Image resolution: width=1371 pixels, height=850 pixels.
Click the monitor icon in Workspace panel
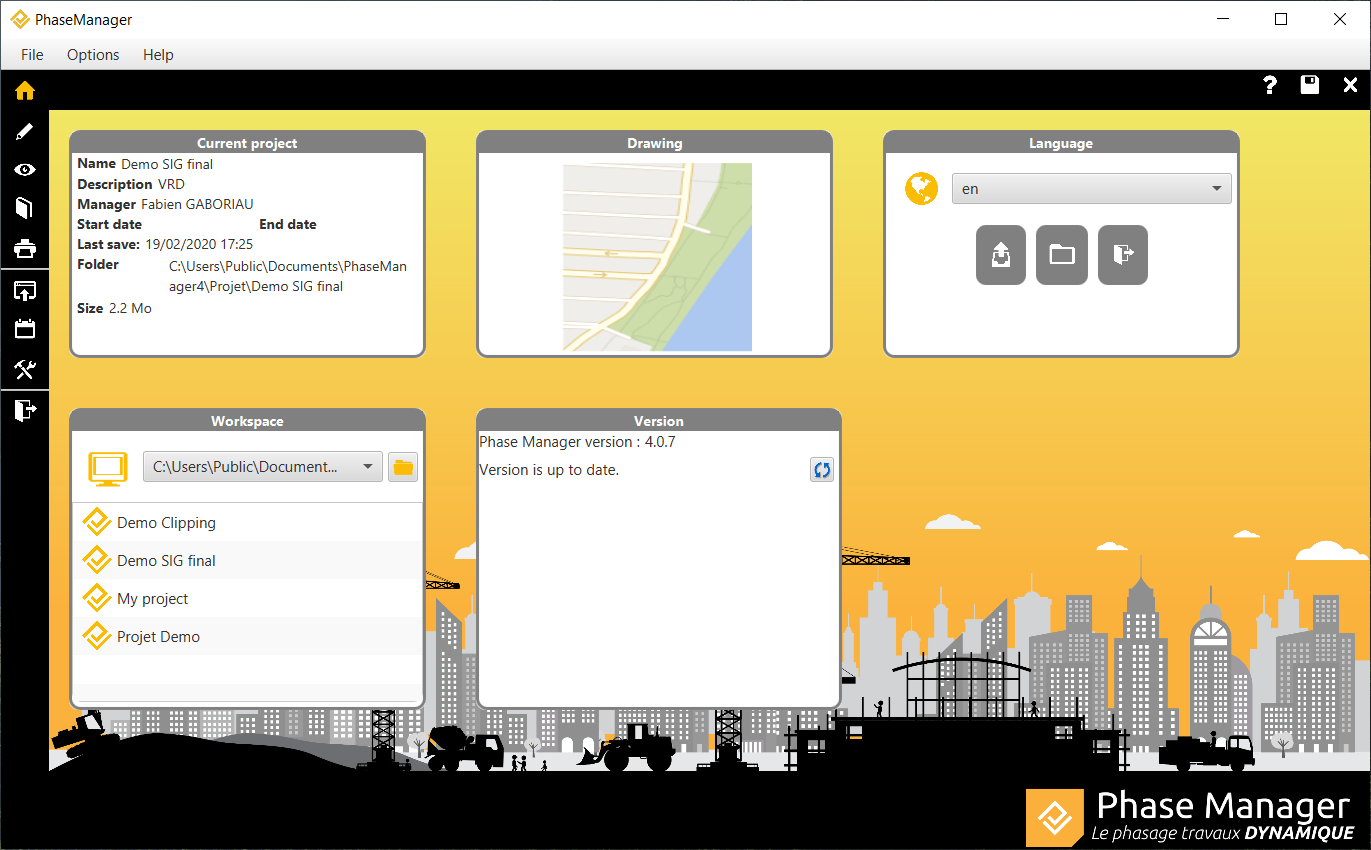[108, 468]
